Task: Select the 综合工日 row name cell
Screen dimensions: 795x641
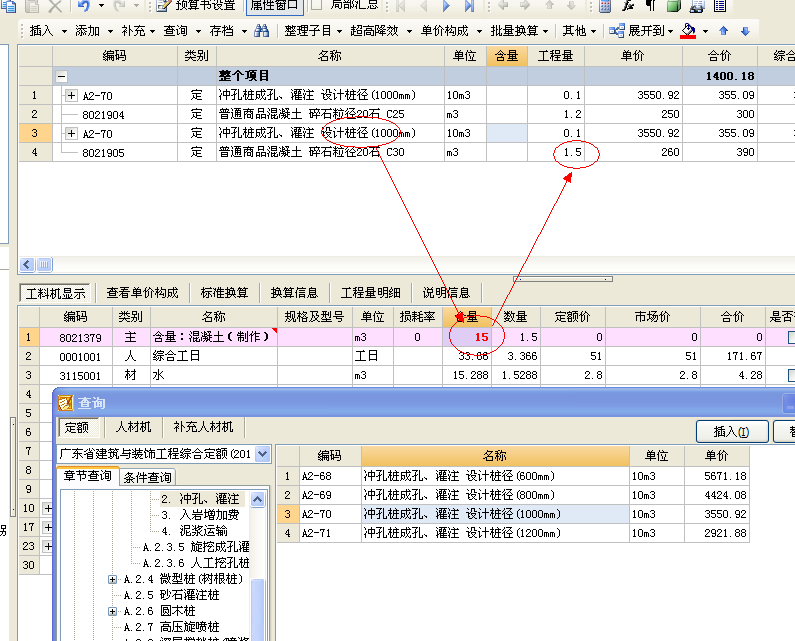Action: click(214, 356)
